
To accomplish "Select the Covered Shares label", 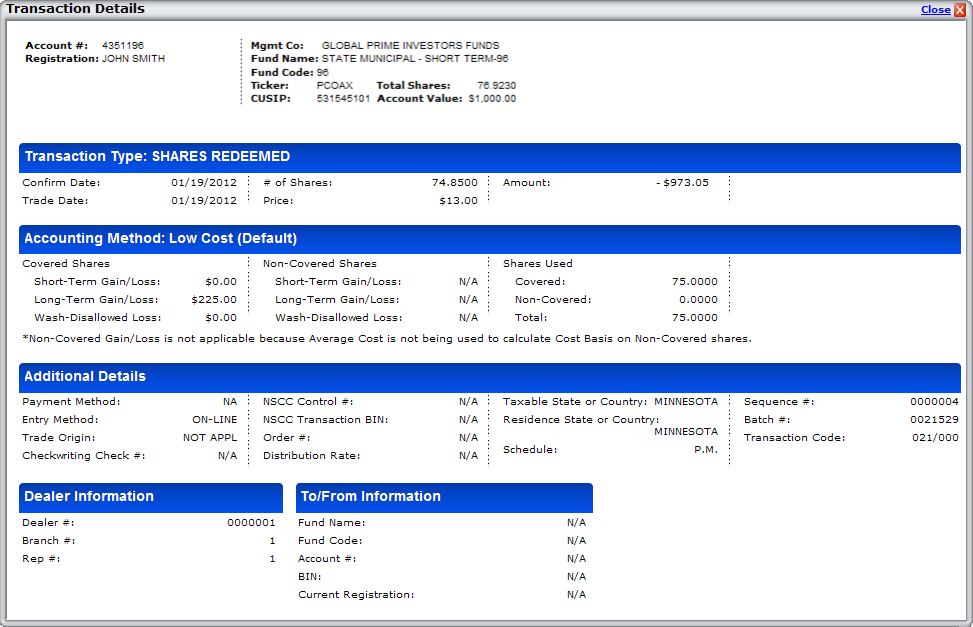I will [66, 263].
